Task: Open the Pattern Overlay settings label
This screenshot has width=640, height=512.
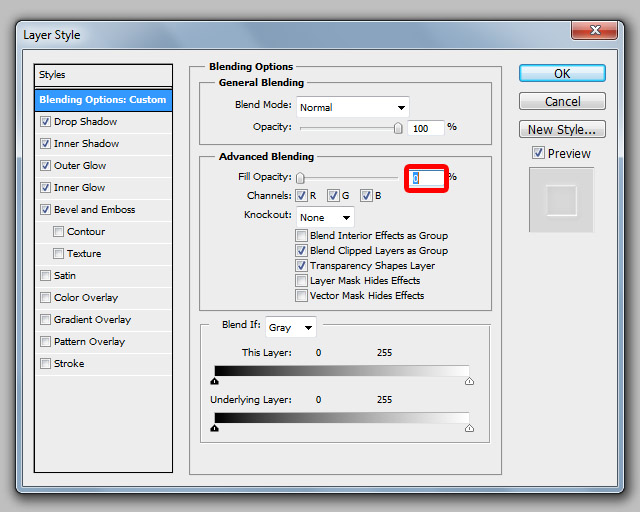Action: [90, 342]
